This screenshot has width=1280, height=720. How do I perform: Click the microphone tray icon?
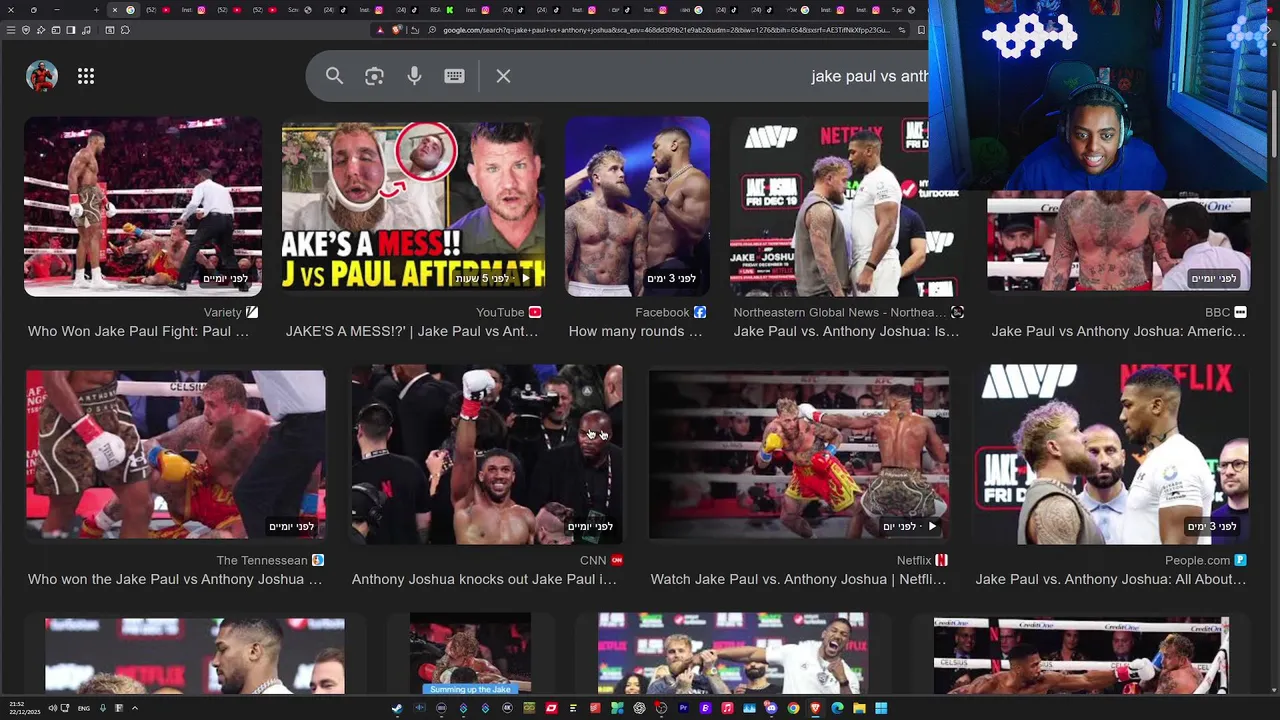pos(103,708)
